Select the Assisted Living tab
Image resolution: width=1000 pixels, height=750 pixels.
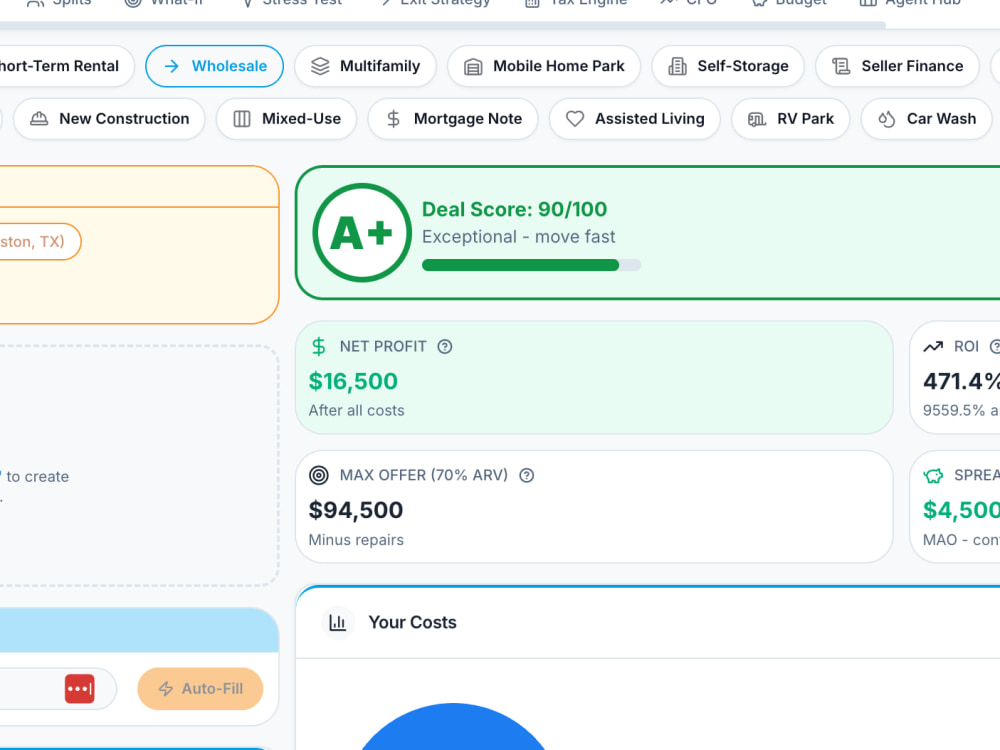[635, 119]
